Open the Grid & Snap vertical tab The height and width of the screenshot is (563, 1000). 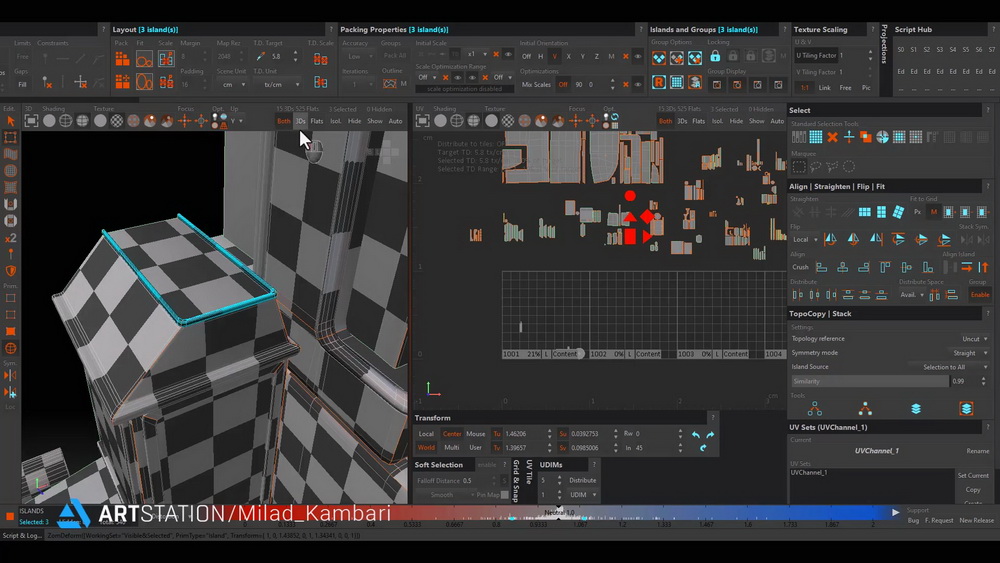pyautogui.click(x=516, y=481)
